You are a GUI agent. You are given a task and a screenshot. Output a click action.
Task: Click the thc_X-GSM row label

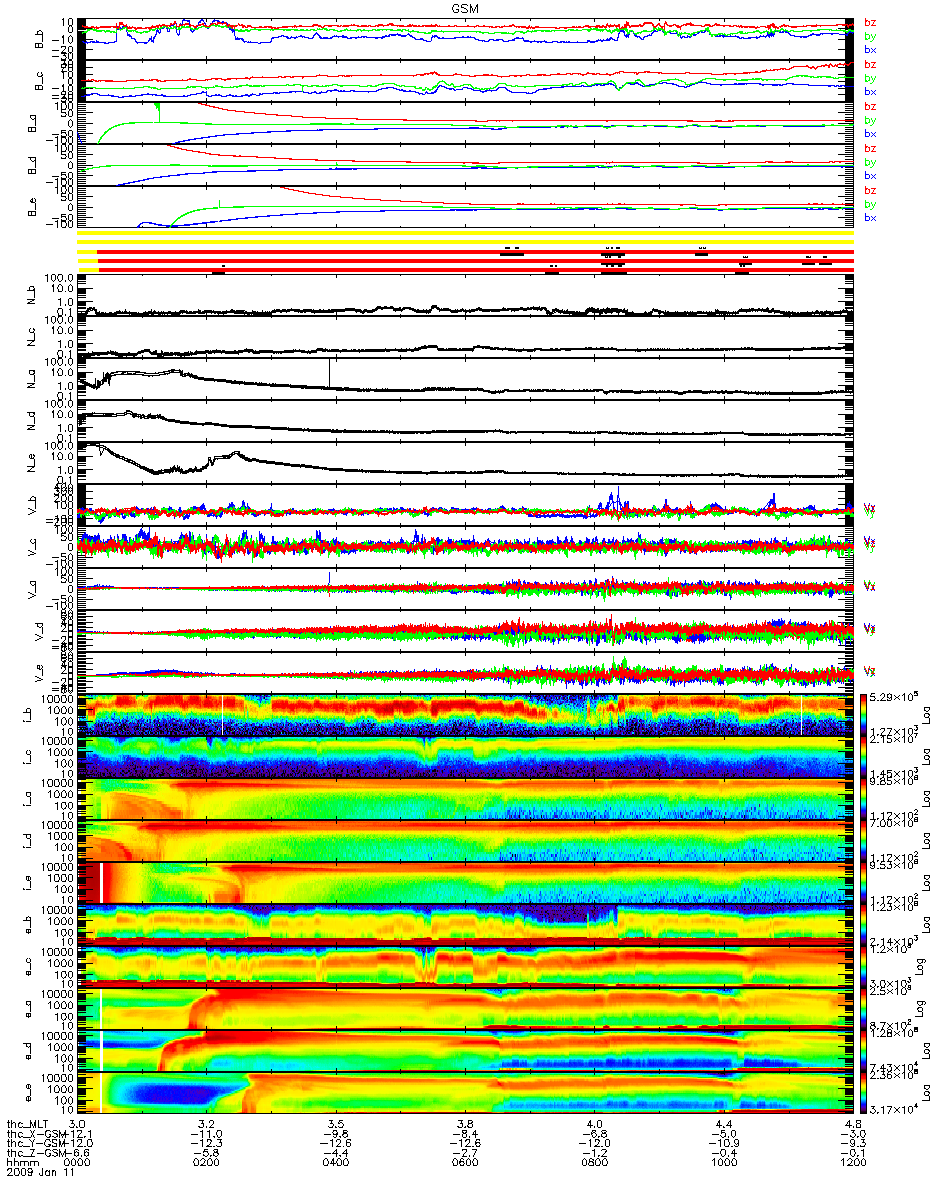tap(36, 1135)
